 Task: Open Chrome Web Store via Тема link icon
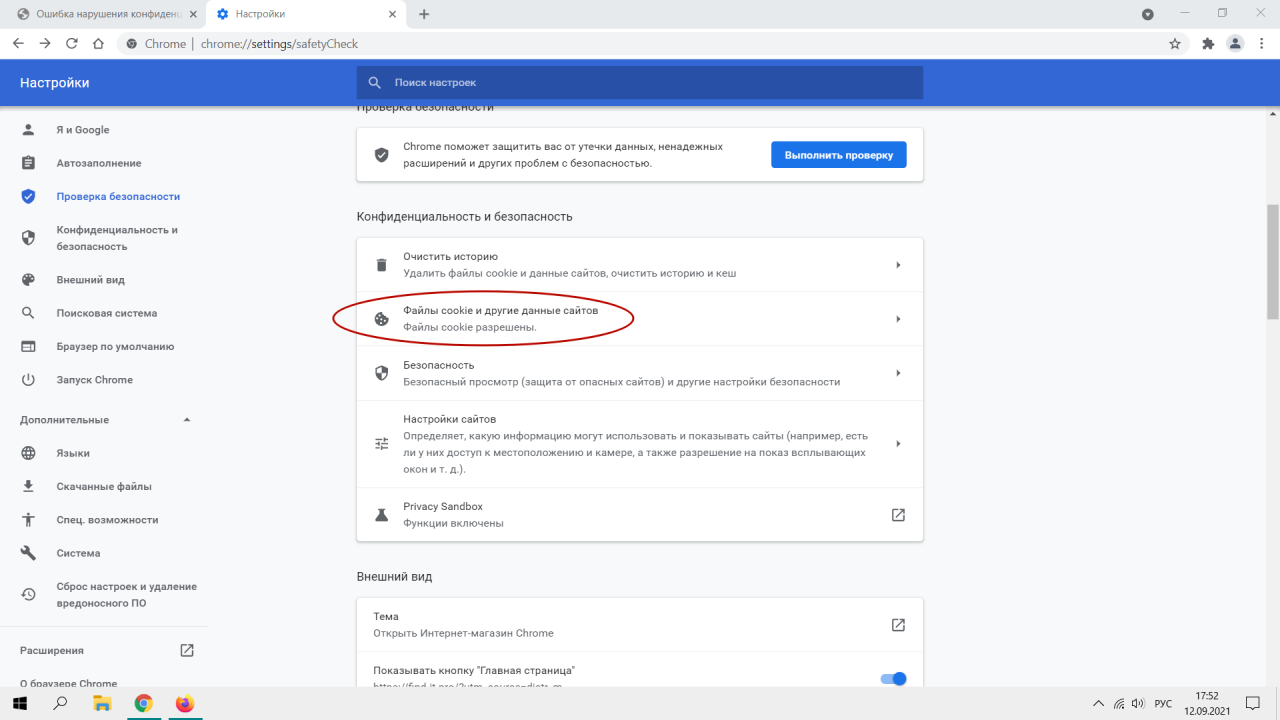point(898,625)
